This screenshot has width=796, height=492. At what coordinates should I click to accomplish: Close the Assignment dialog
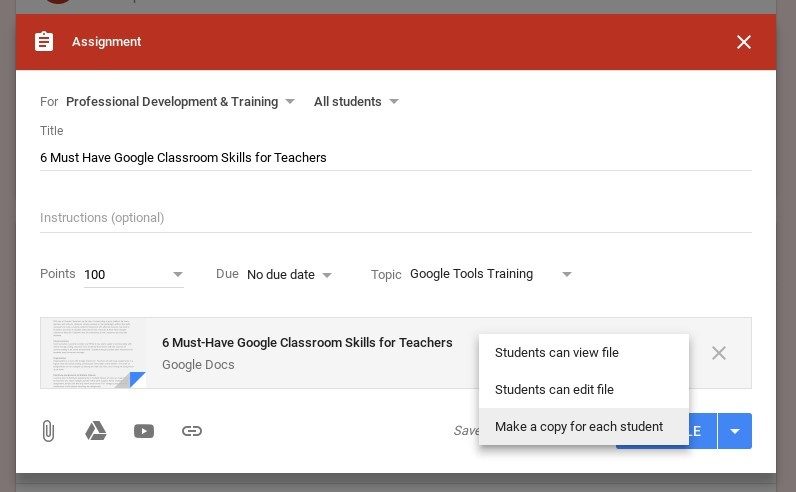[744, 42]
